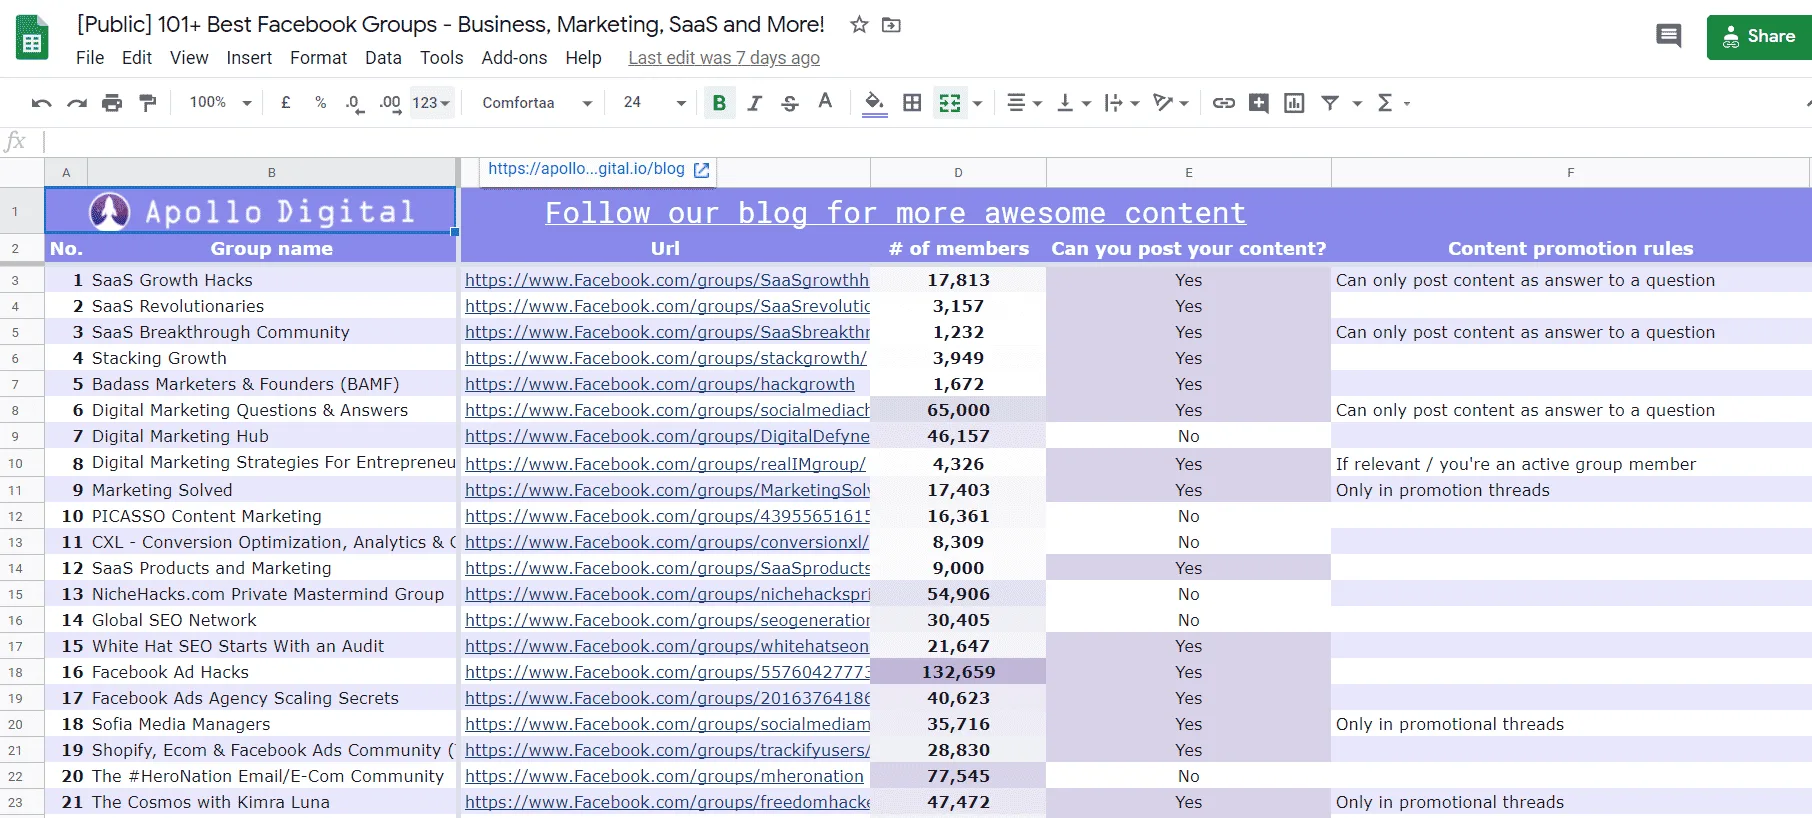The height and width of the screenshot is (818, 1812).
Task: Expand merge cells options arrow
Action: point(977,103)
